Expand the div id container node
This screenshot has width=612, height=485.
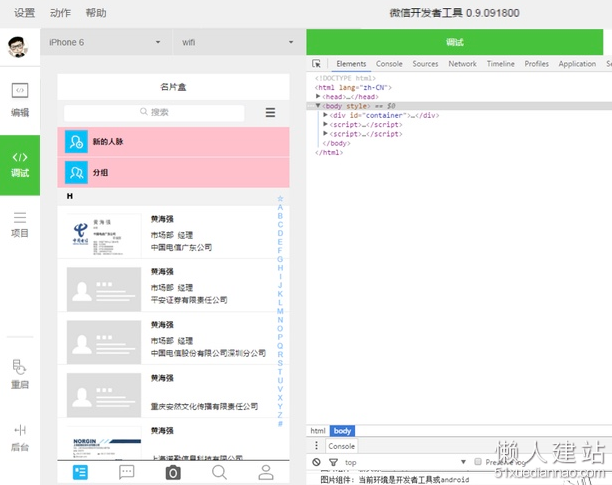tap(325, 115)
